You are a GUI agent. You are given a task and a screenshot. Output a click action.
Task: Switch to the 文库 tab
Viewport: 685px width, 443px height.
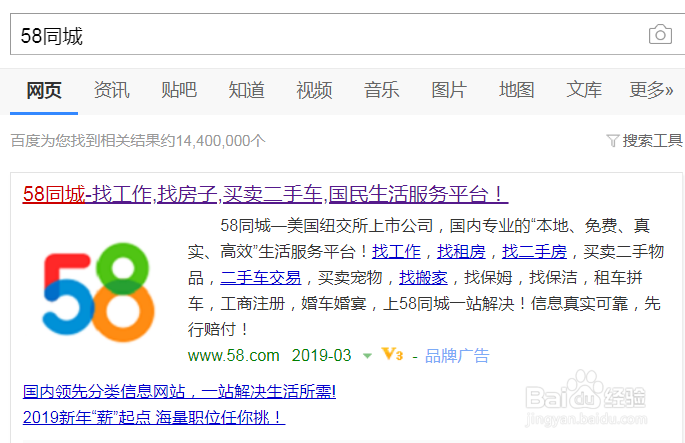[x=584, y=90]
